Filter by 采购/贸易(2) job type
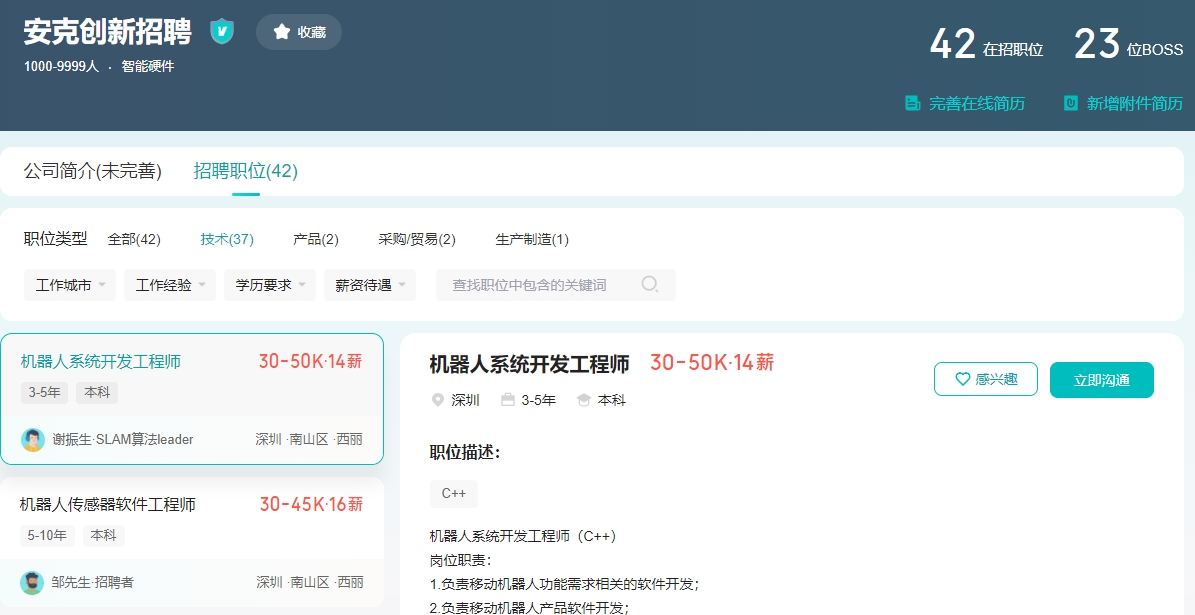This screenshot has width=1195, height=615. pyautogui.click(x=417, y=239)
